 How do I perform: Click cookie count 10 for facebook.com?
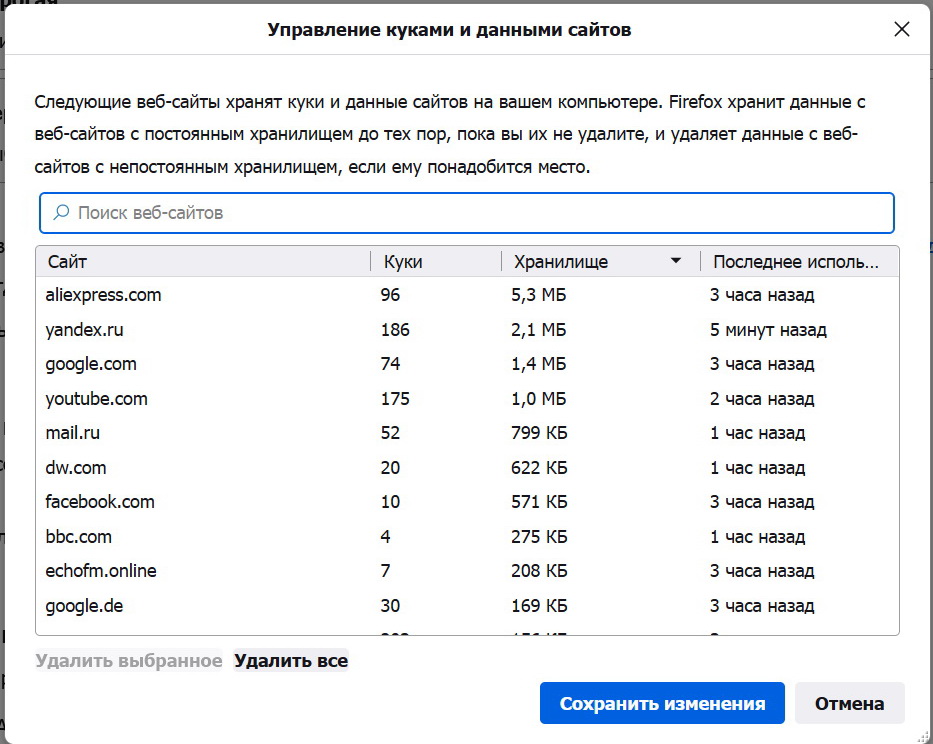point(390,502)
